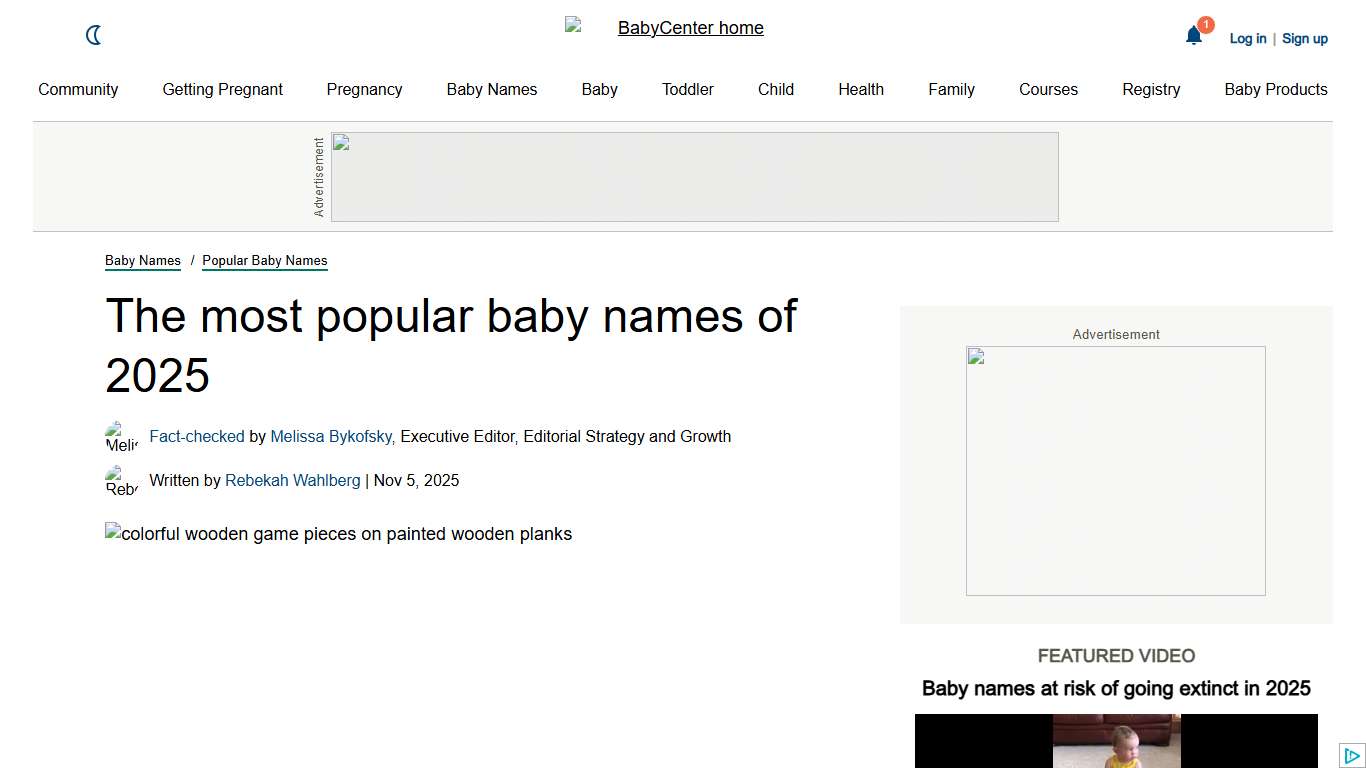
Task: Click the article hero image placeholder
Action: pyautogui.click(x=338, y=533)
